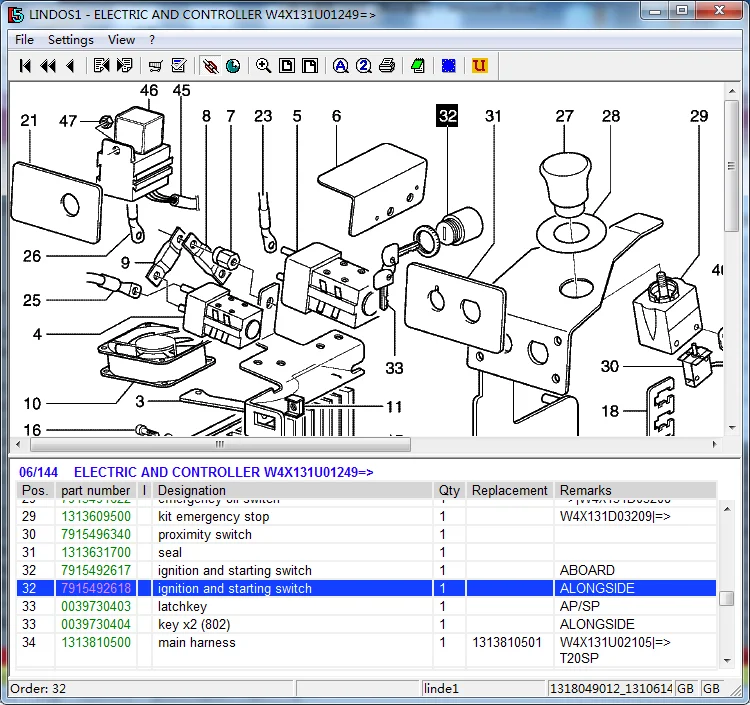The width and height of the screenshot is (750, 705).
Task: Open the View menu
Action: pos(121,40)
